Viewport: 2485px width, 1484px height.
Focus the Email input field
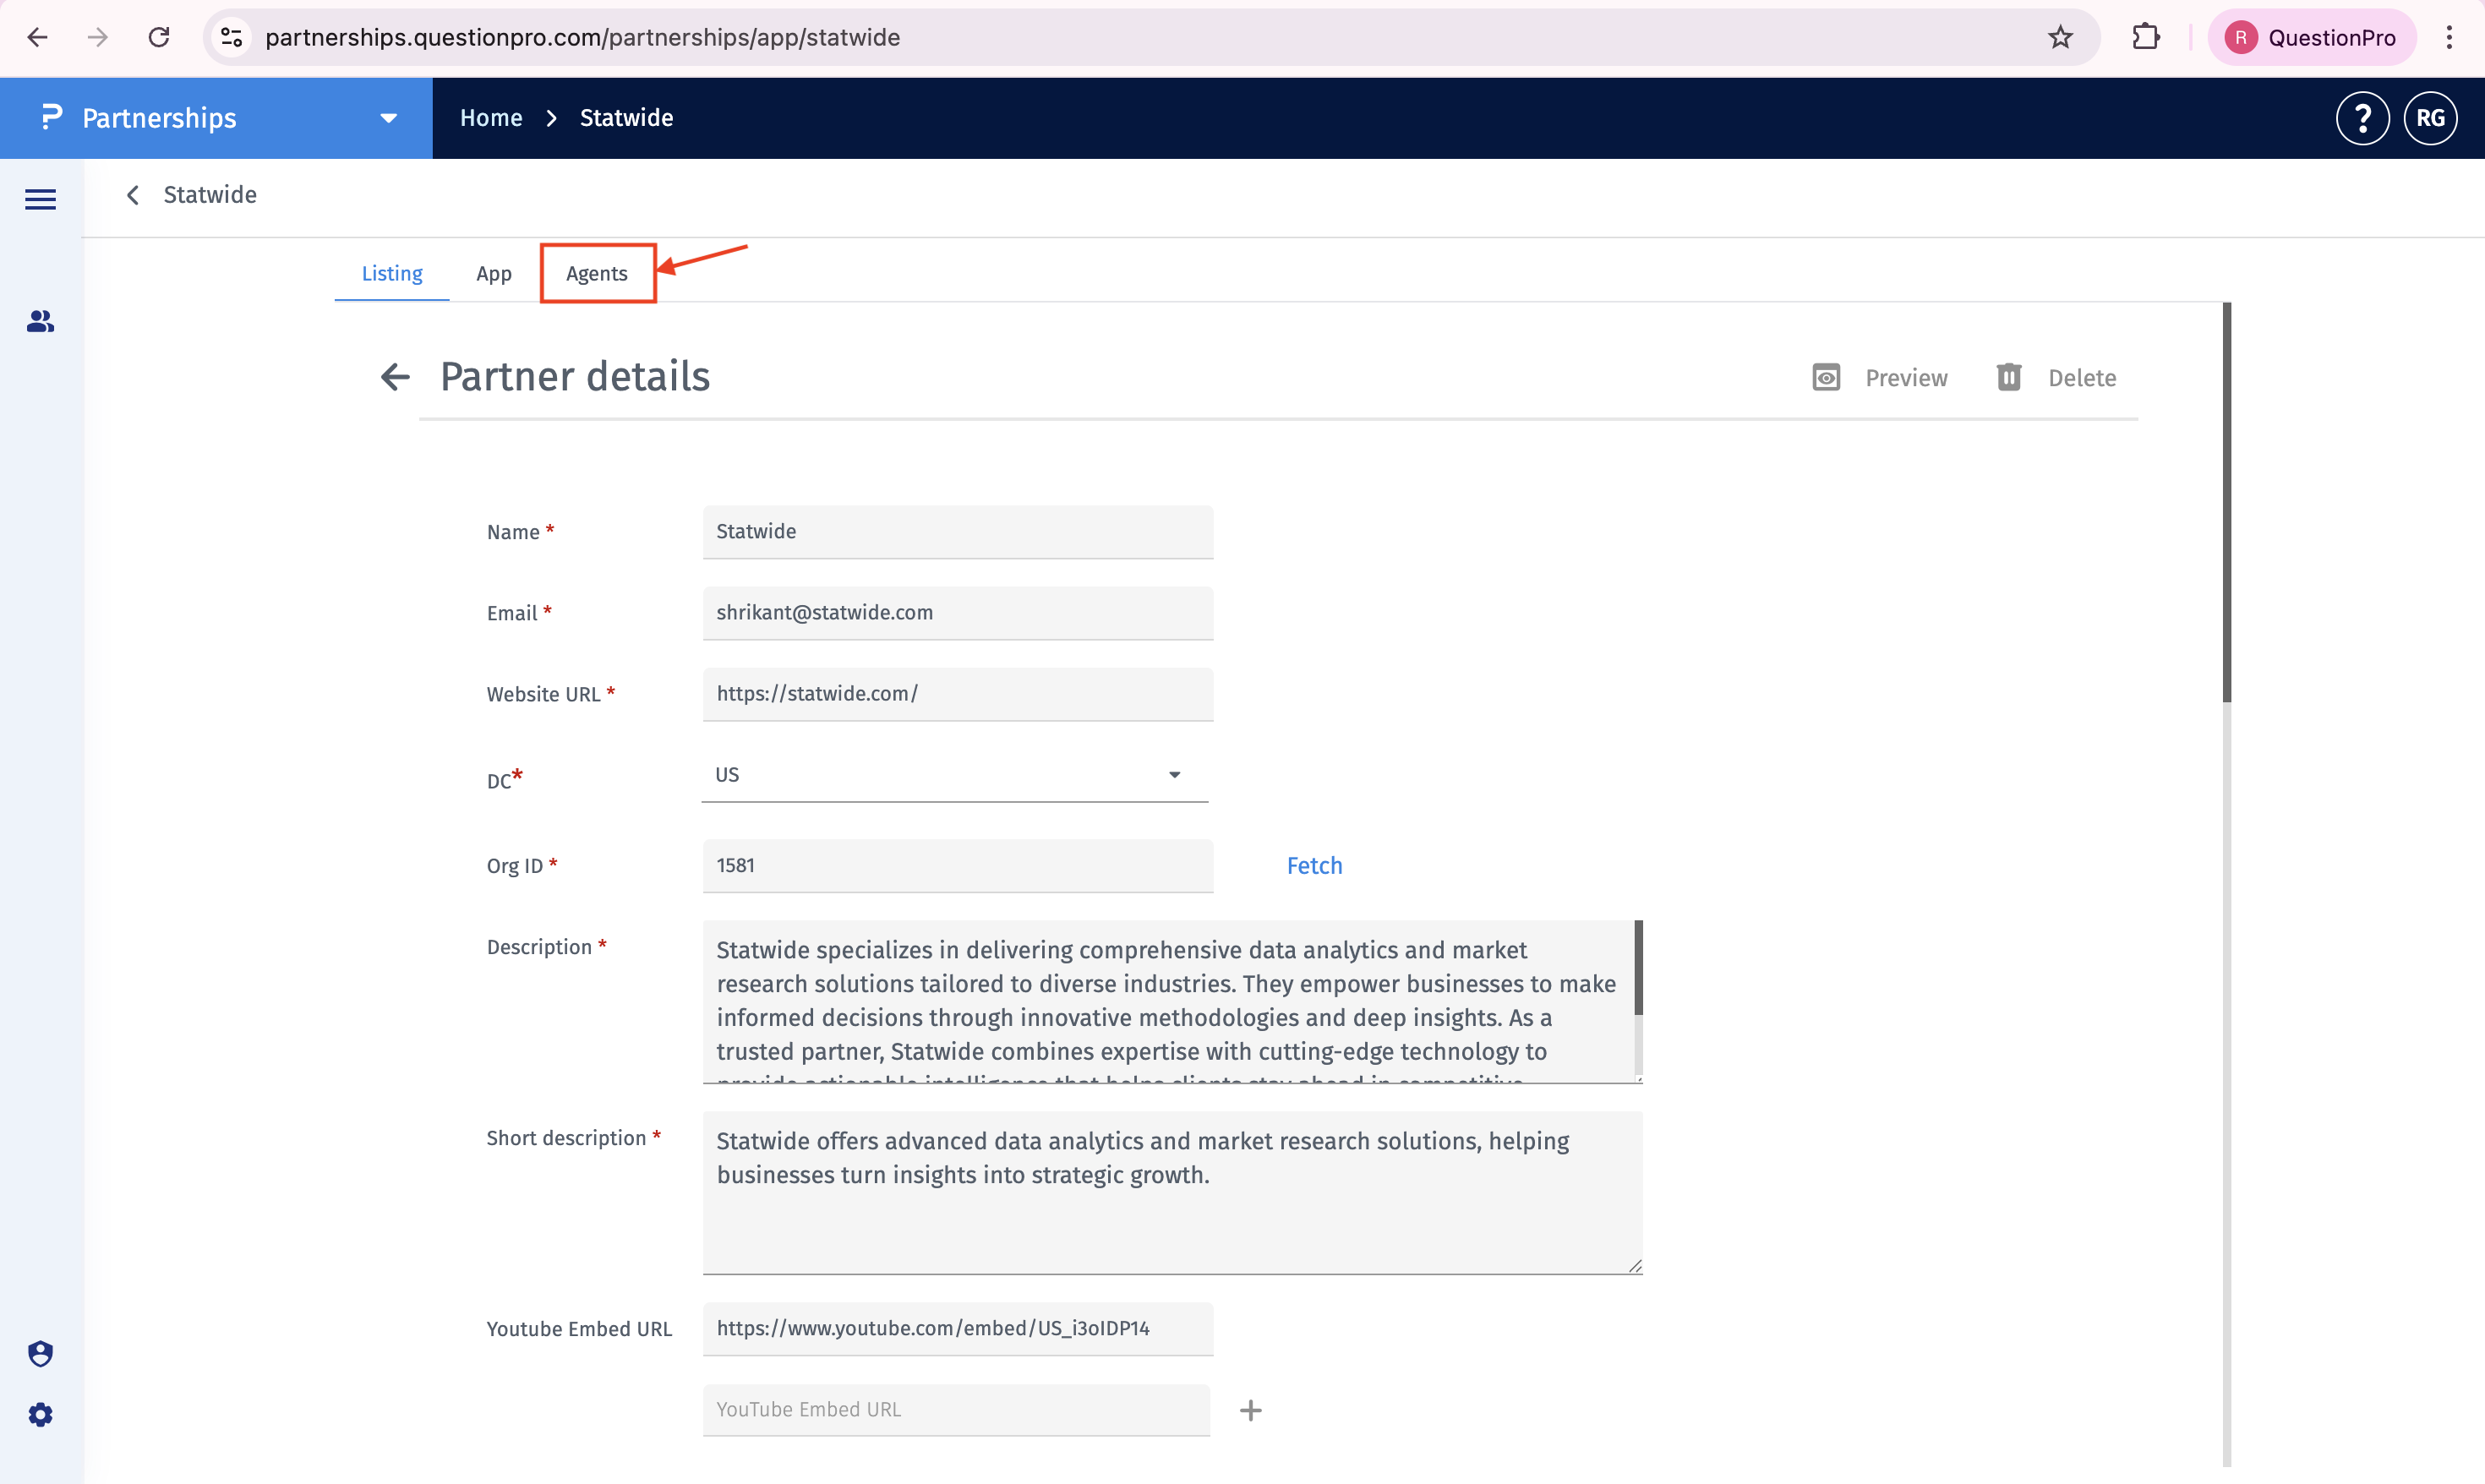[x=958, y=613]
